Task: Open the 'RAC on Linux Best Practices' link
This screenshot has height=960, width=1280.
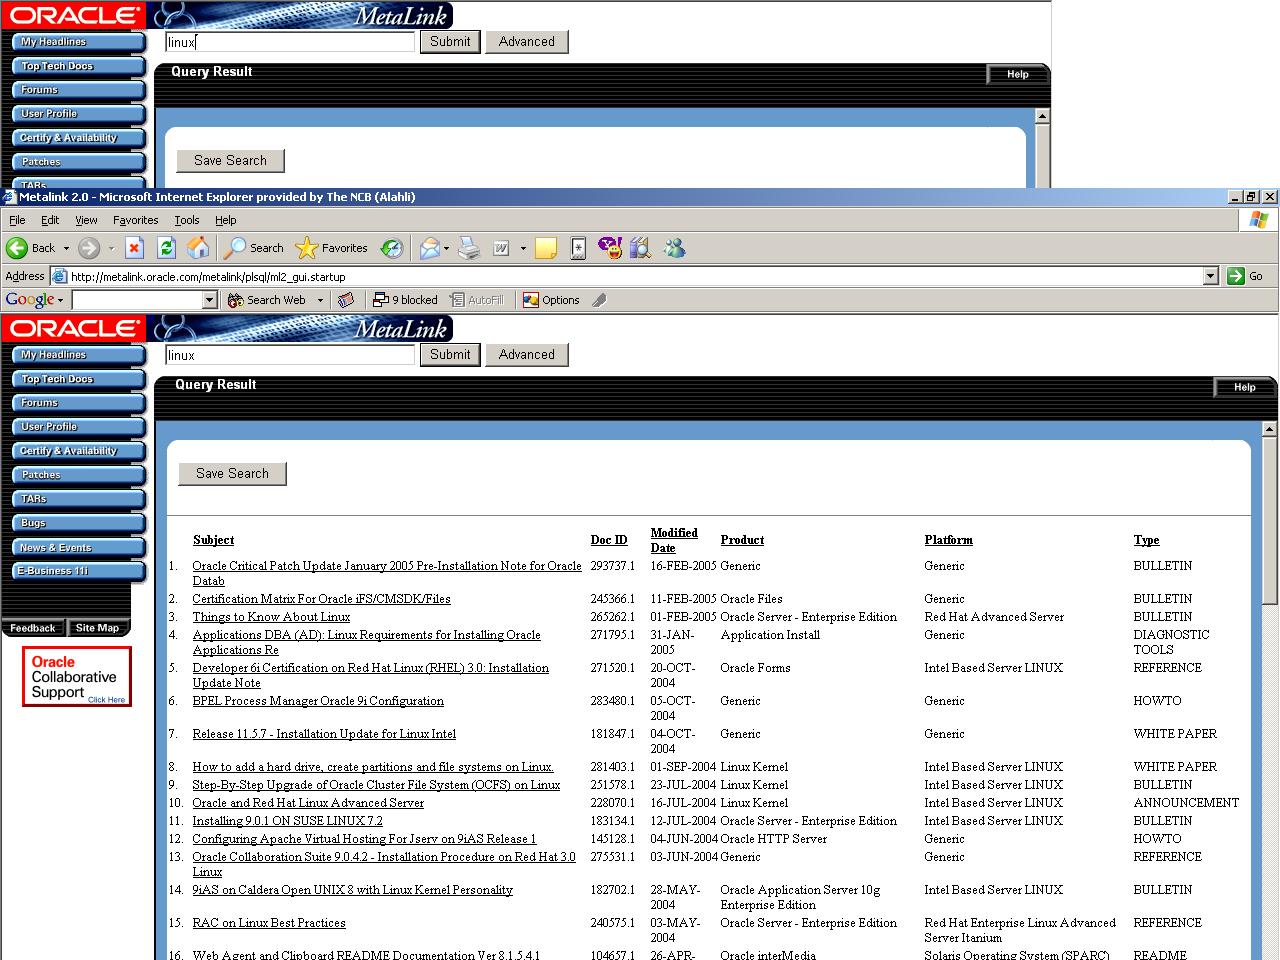Action: pos(268,923)
